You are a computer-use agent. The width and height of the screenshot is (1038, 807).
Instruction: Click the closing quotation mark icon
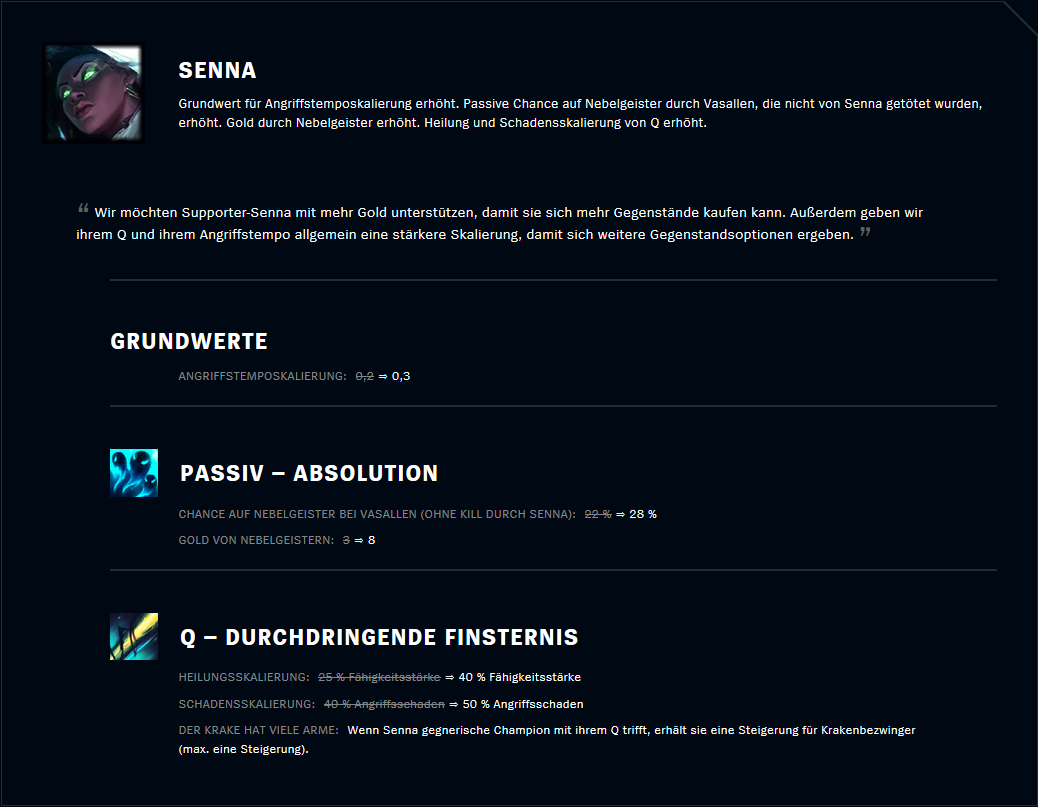[865, 232]
